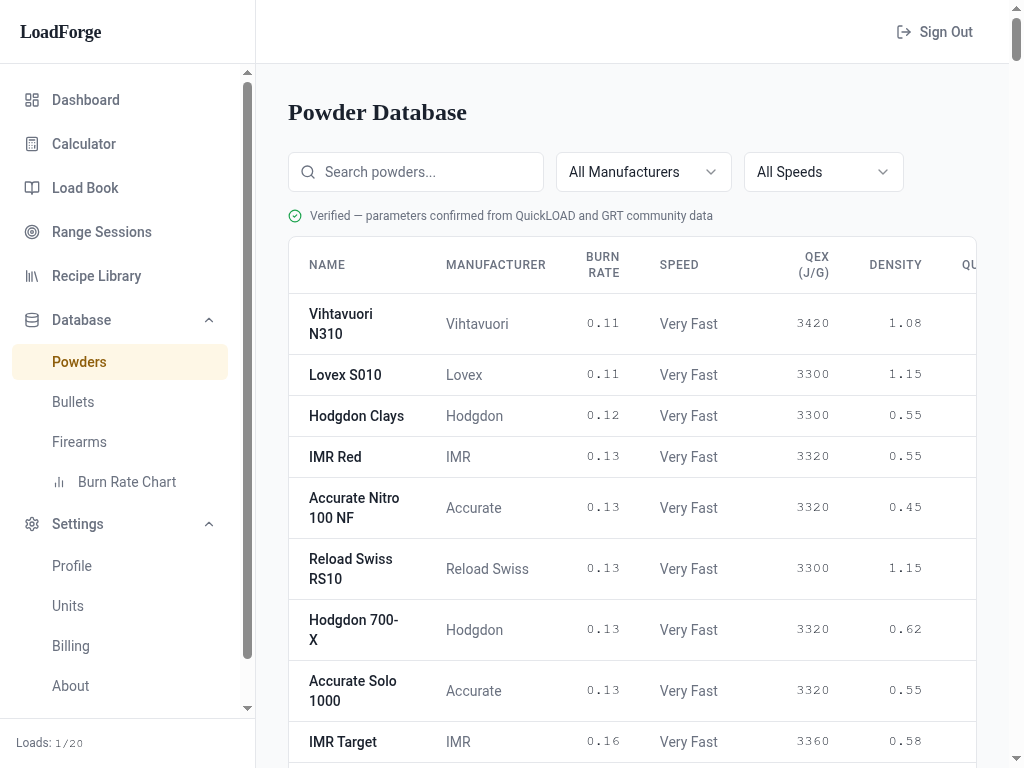Select the Vihtavuori N310 powder name
1024x768 pixels.
pos(341,324)
